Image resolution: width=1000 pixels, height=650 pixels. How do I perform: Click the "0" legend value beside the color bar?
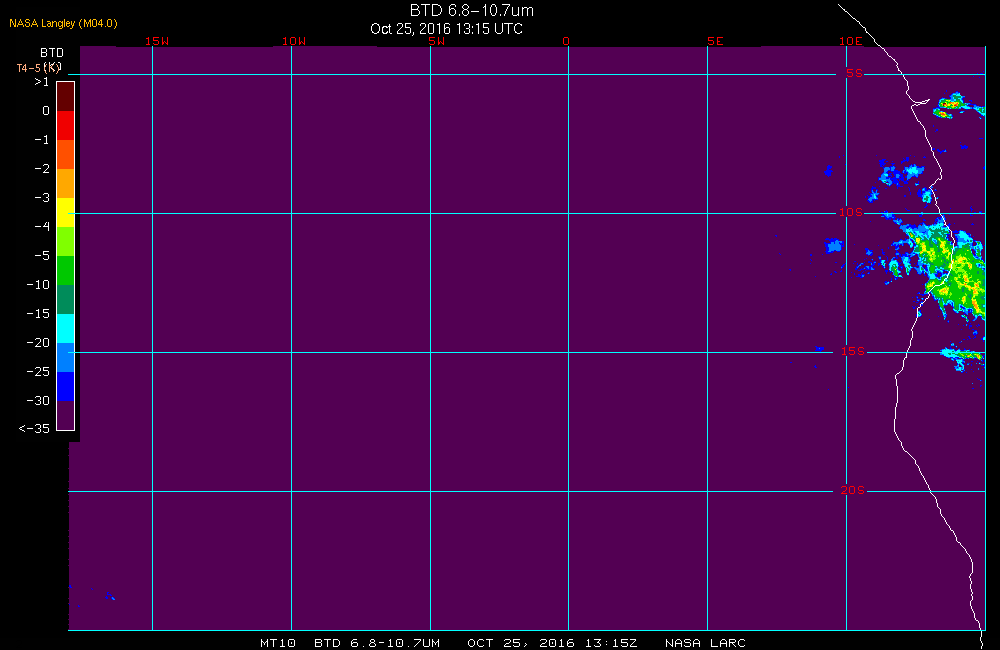(46, 111)
